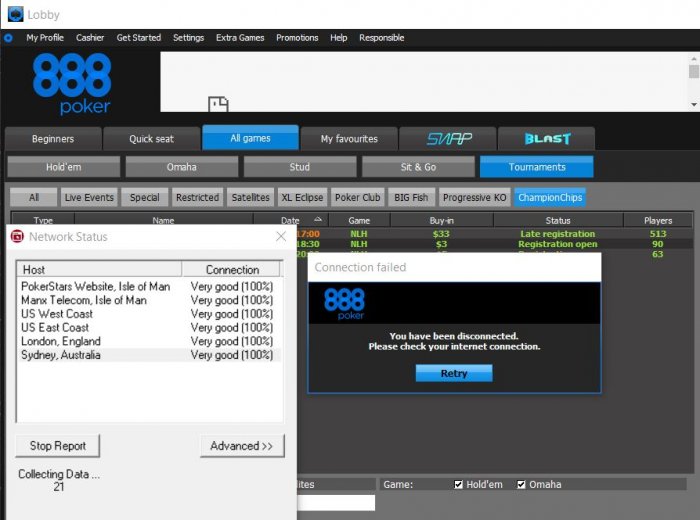The image size is (700, 520).
Task: Click the banner scrollbar up arrow
Action: 694,58
